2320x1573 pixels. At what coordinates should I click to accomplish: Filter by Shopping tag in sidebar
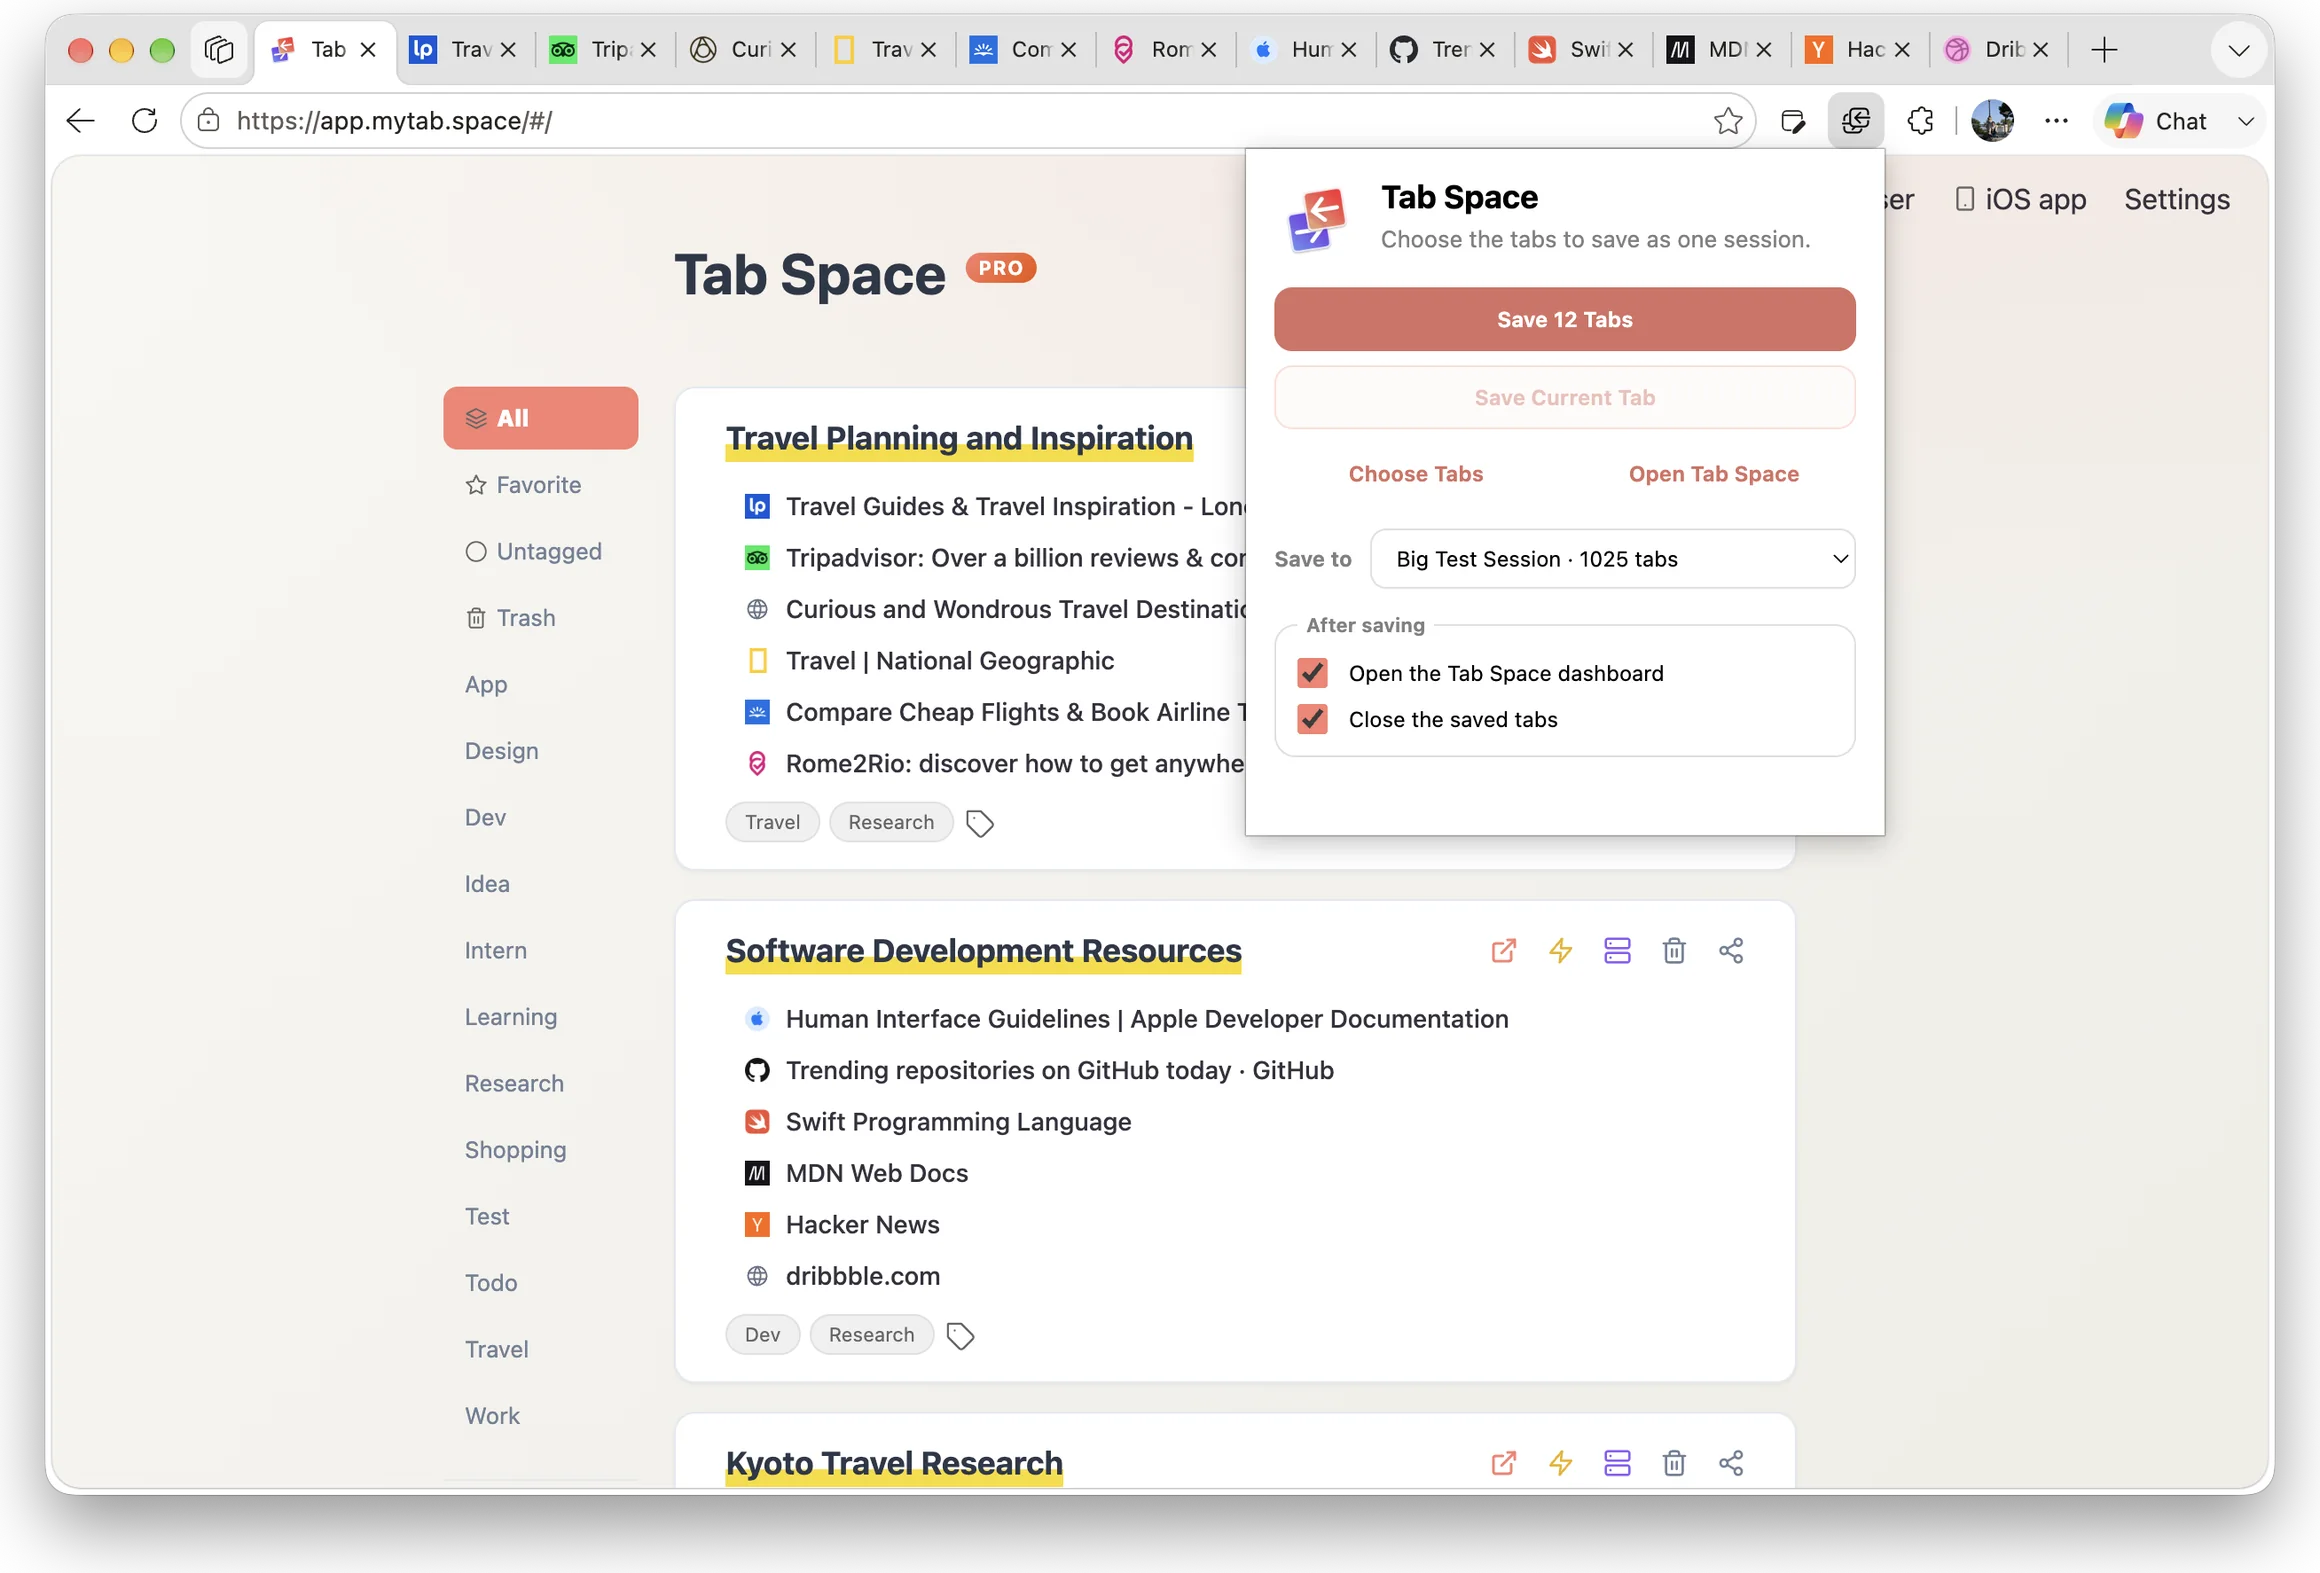pos(515,1150)
